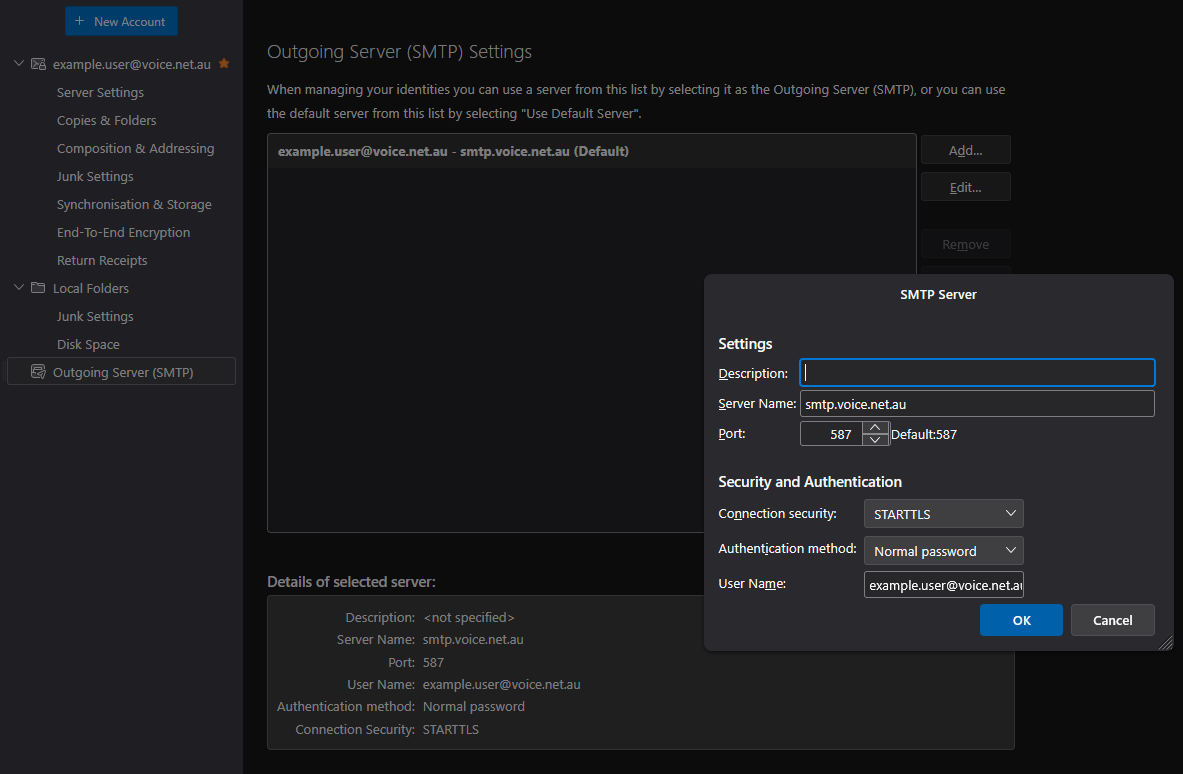Click the Outgoing Server (SMTP) icon
Image resolution: width=1183 pixels, height=774 pixels.
point(38,372)
